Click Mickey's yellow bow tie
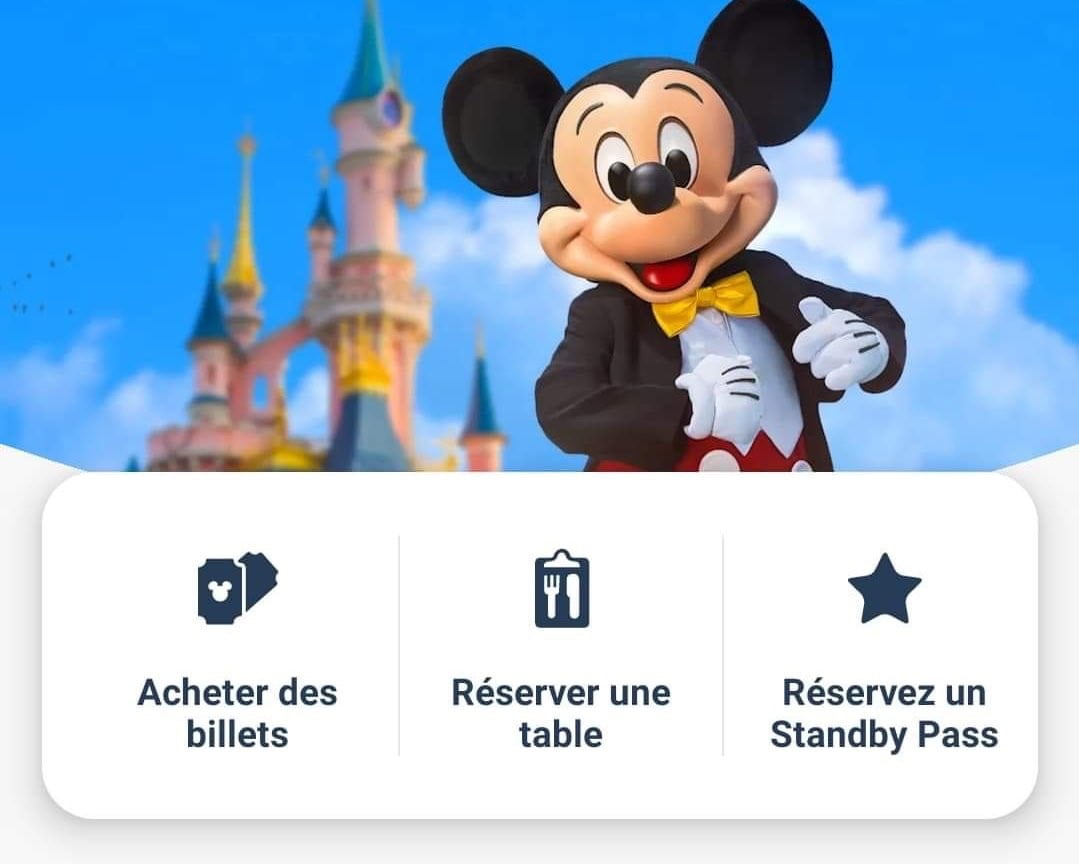The image size is (1079, 864). [705, 303]
